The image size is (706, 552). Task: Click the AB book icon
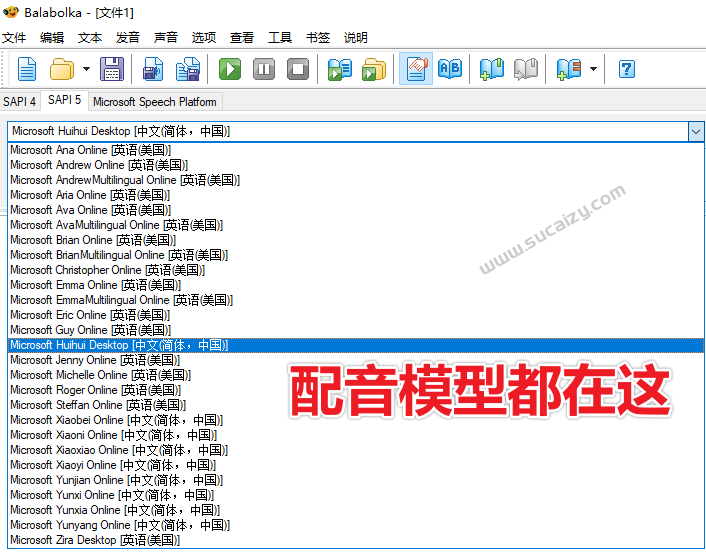(450, 69)
